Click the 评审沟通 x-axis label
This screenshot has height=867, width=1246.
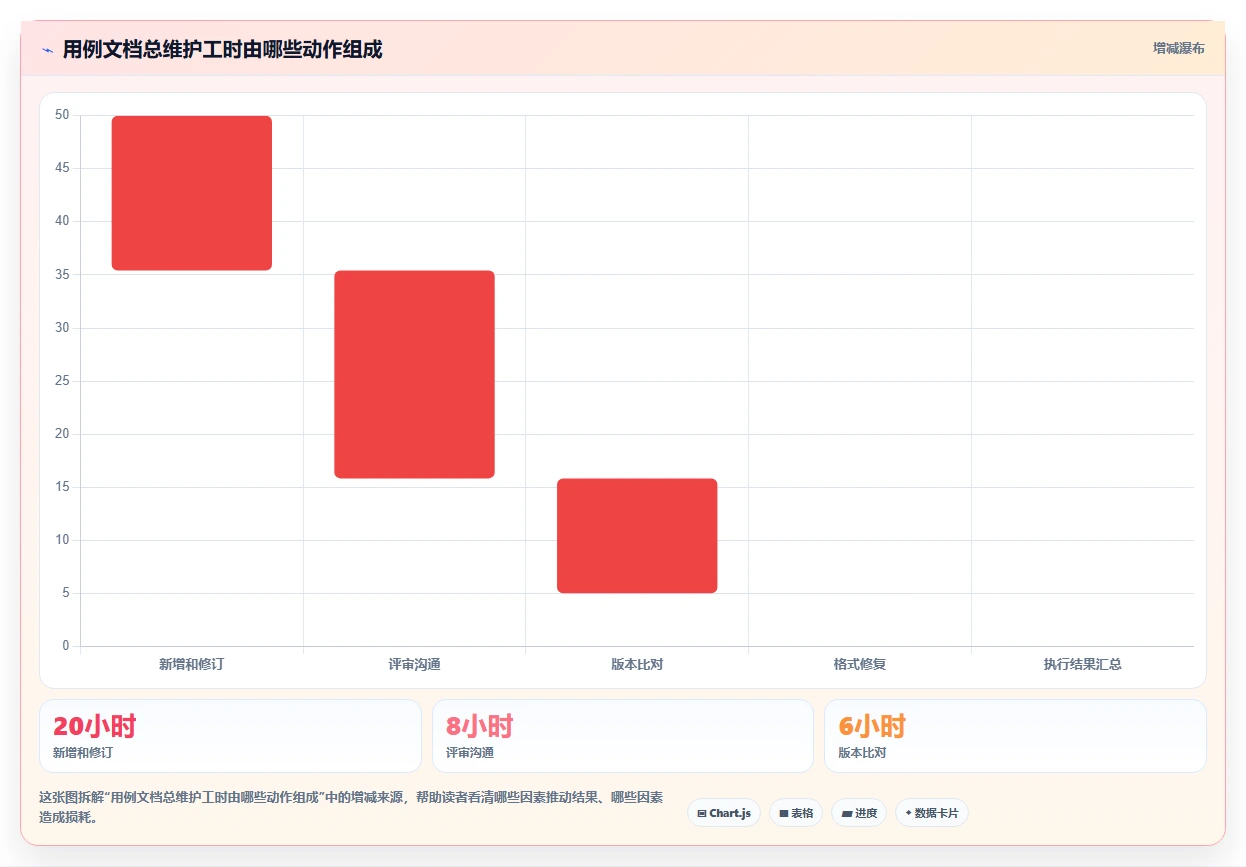pyautogui.click(x=414, y=664)
